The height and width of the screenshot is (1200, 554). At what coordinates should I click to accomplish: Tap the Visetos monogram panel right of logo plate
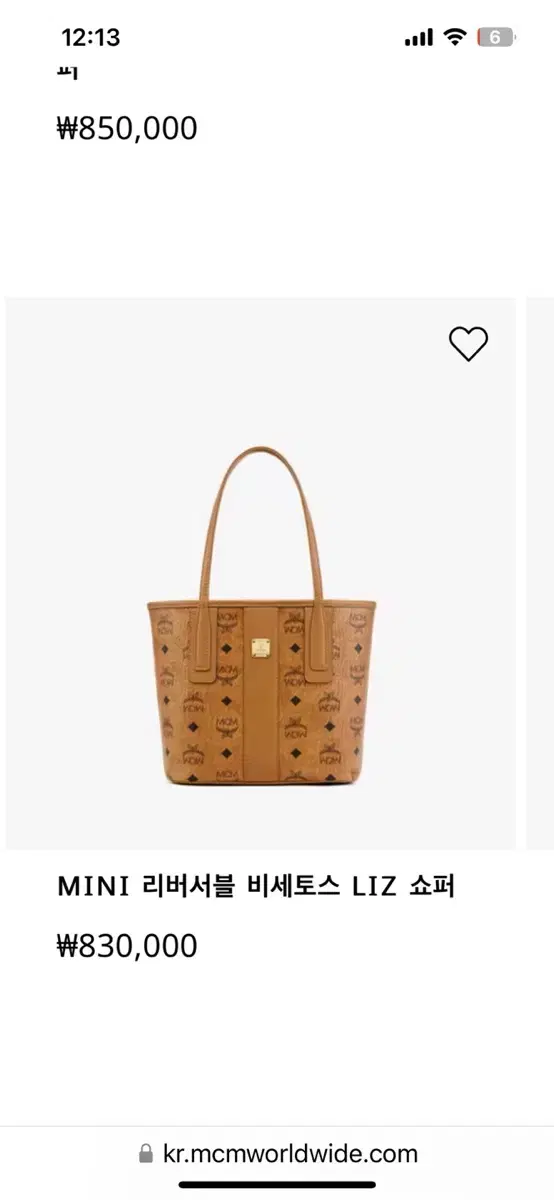click(x=322, y=690)
